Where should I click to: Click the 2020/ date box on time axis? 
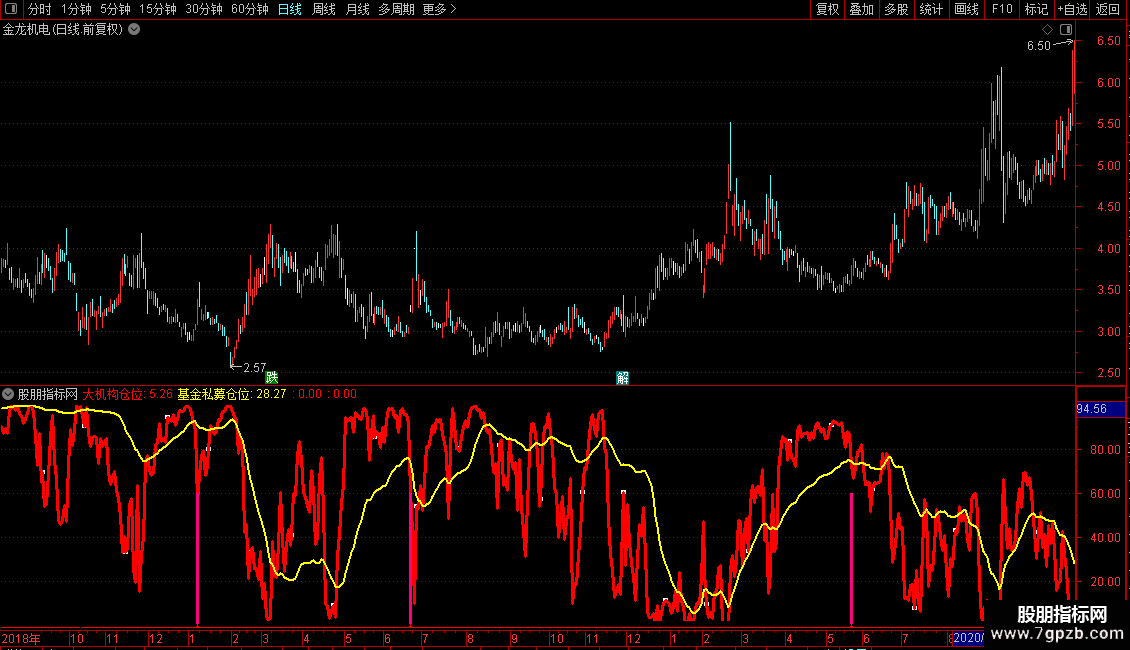coord(968,638)
